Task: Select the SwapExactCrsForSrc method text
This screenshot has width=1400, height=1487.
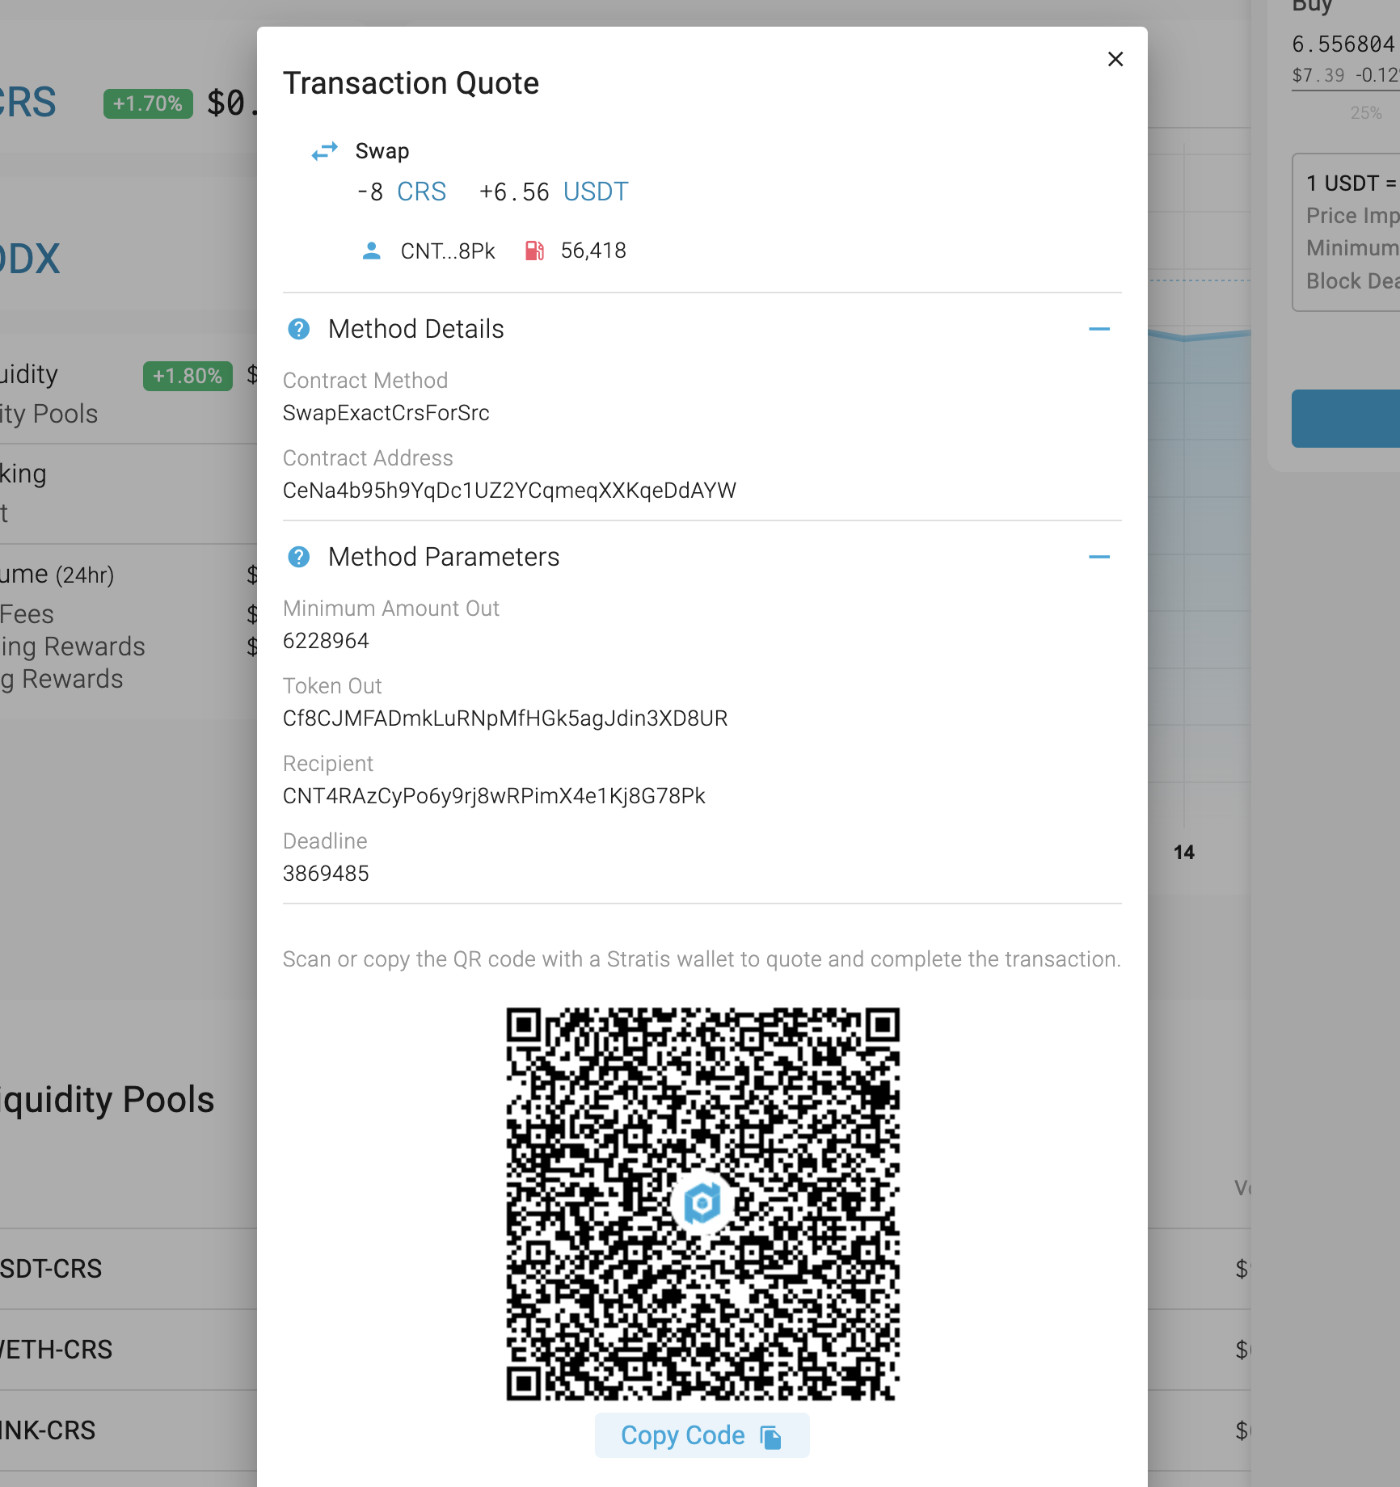Action: [x=386, y=413]
